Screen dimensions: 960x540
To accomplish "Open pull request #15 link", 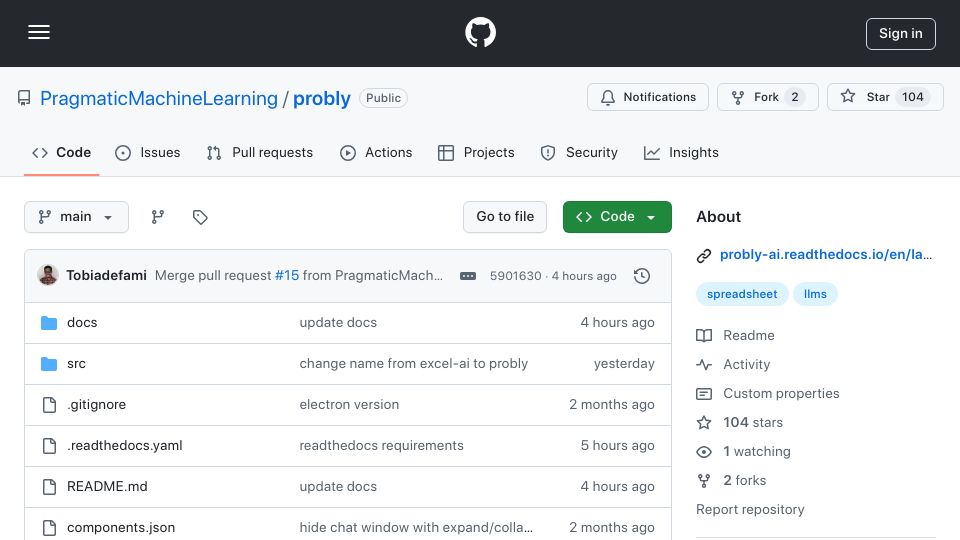I will click(287, 276).
